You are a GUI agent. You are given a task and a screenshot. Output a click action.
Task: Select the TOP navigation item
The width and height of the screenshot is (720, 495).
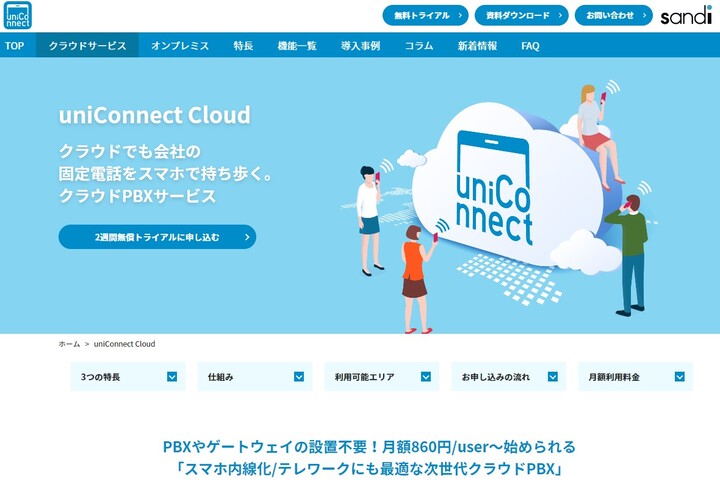click(x=15, y=45)
